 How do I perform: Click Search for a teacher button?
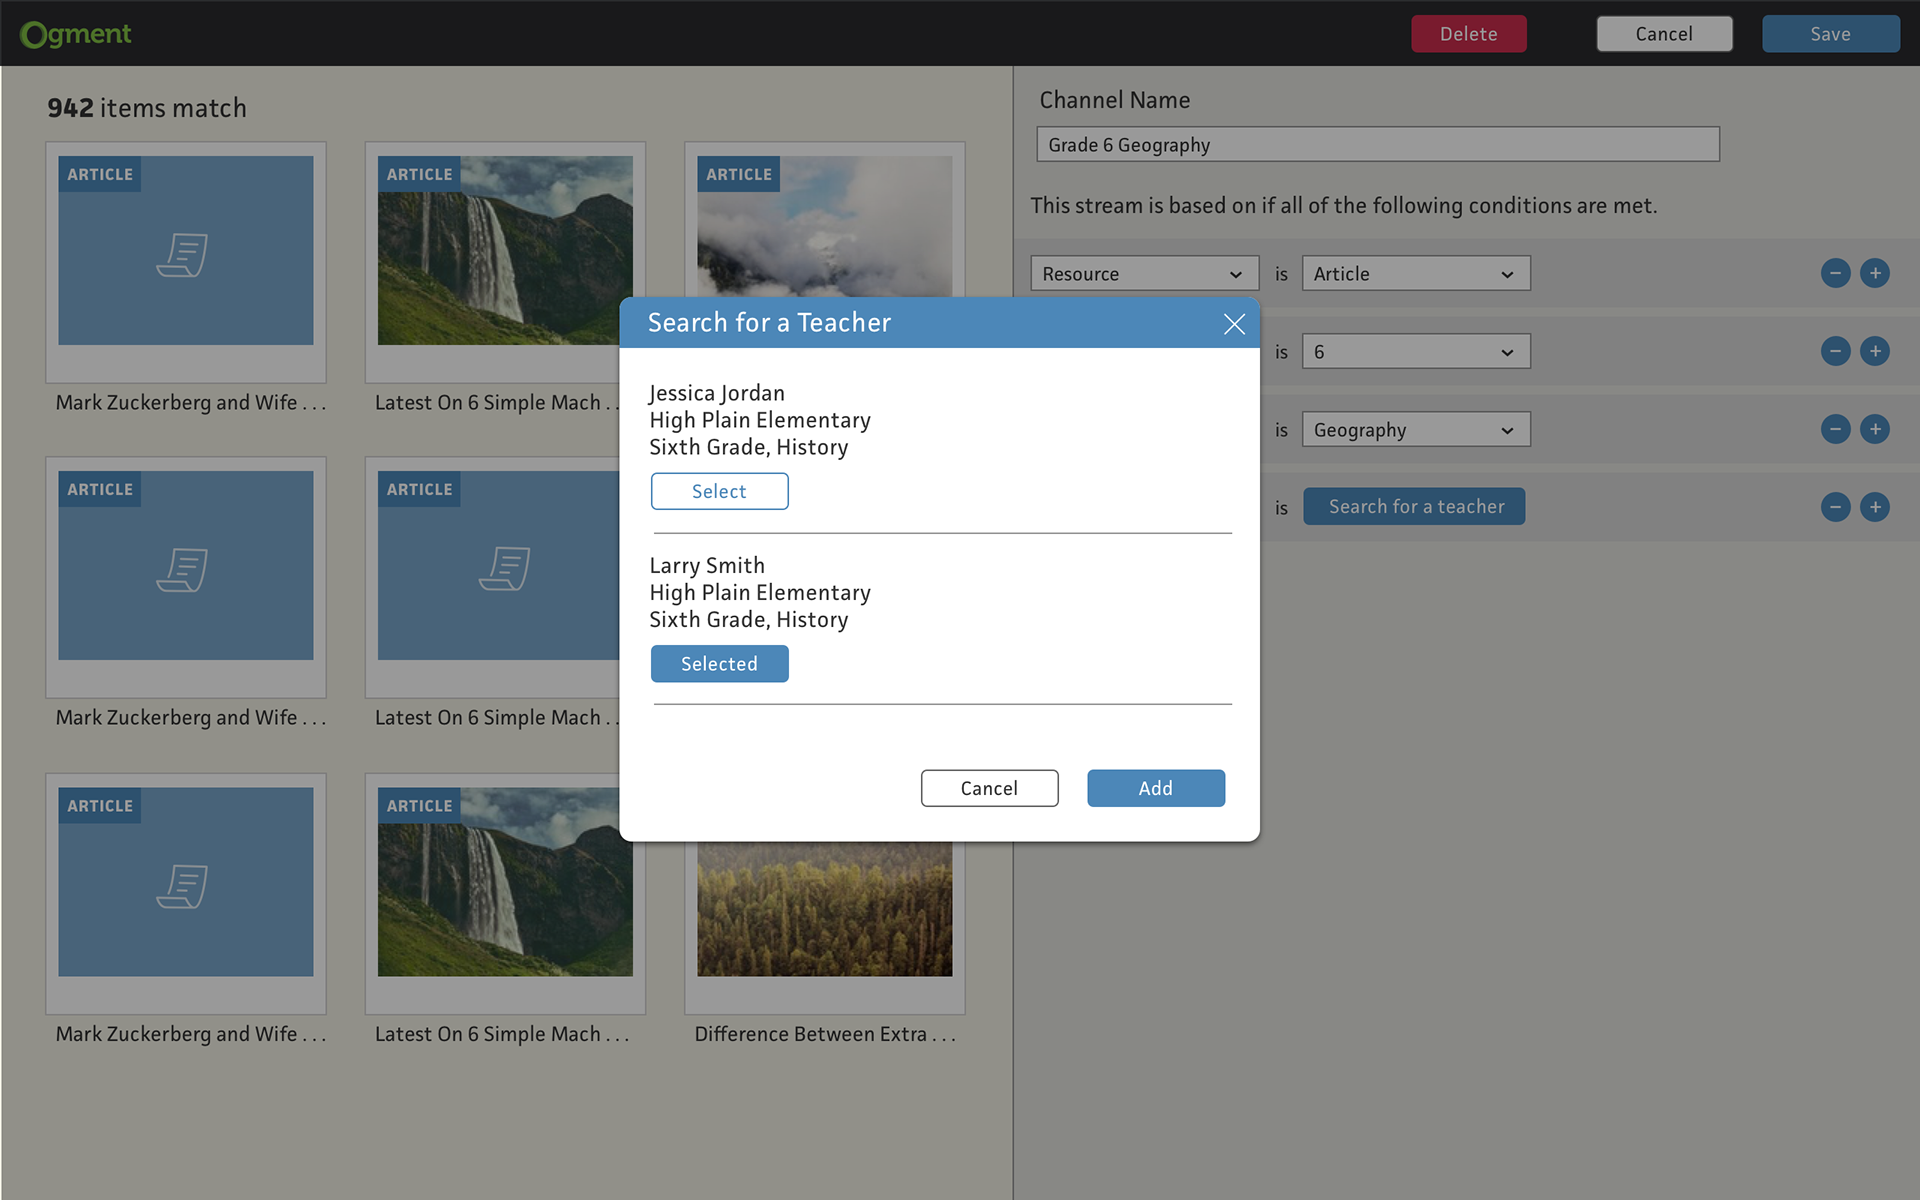1414,507
